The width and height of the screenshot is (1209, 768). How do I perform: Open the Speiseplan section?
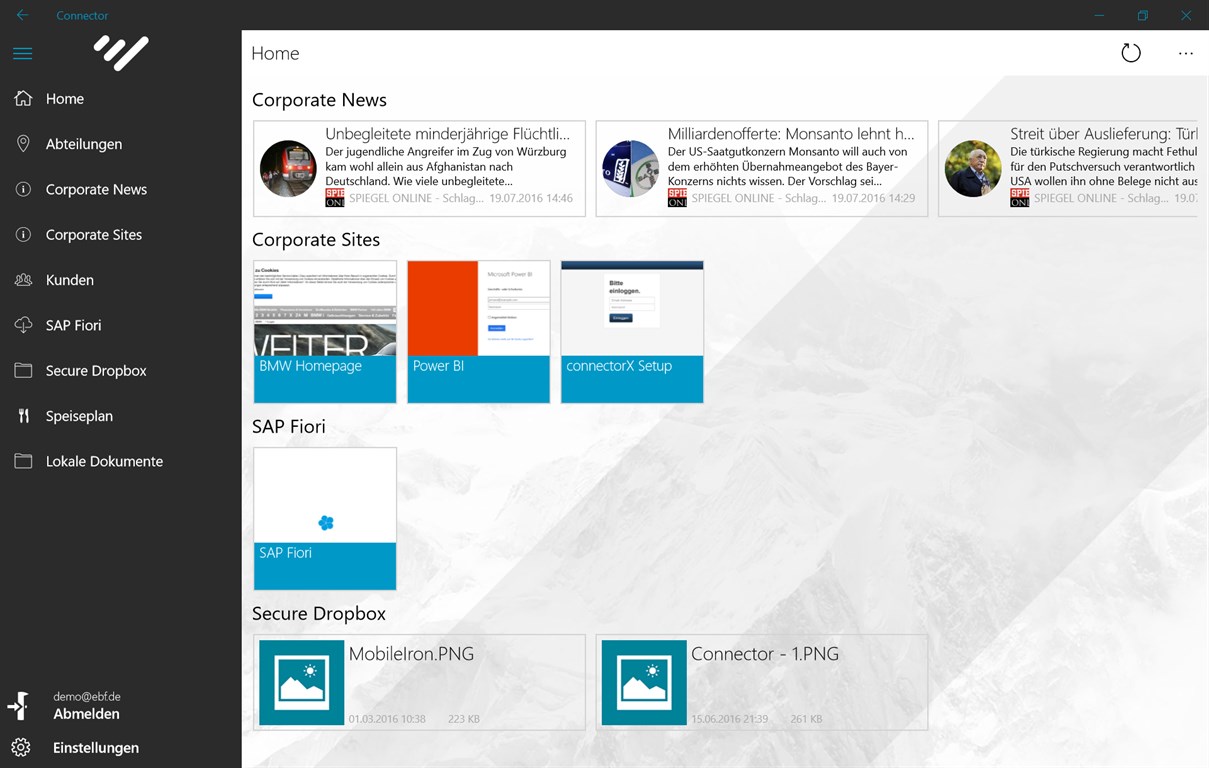coord(22,416)
